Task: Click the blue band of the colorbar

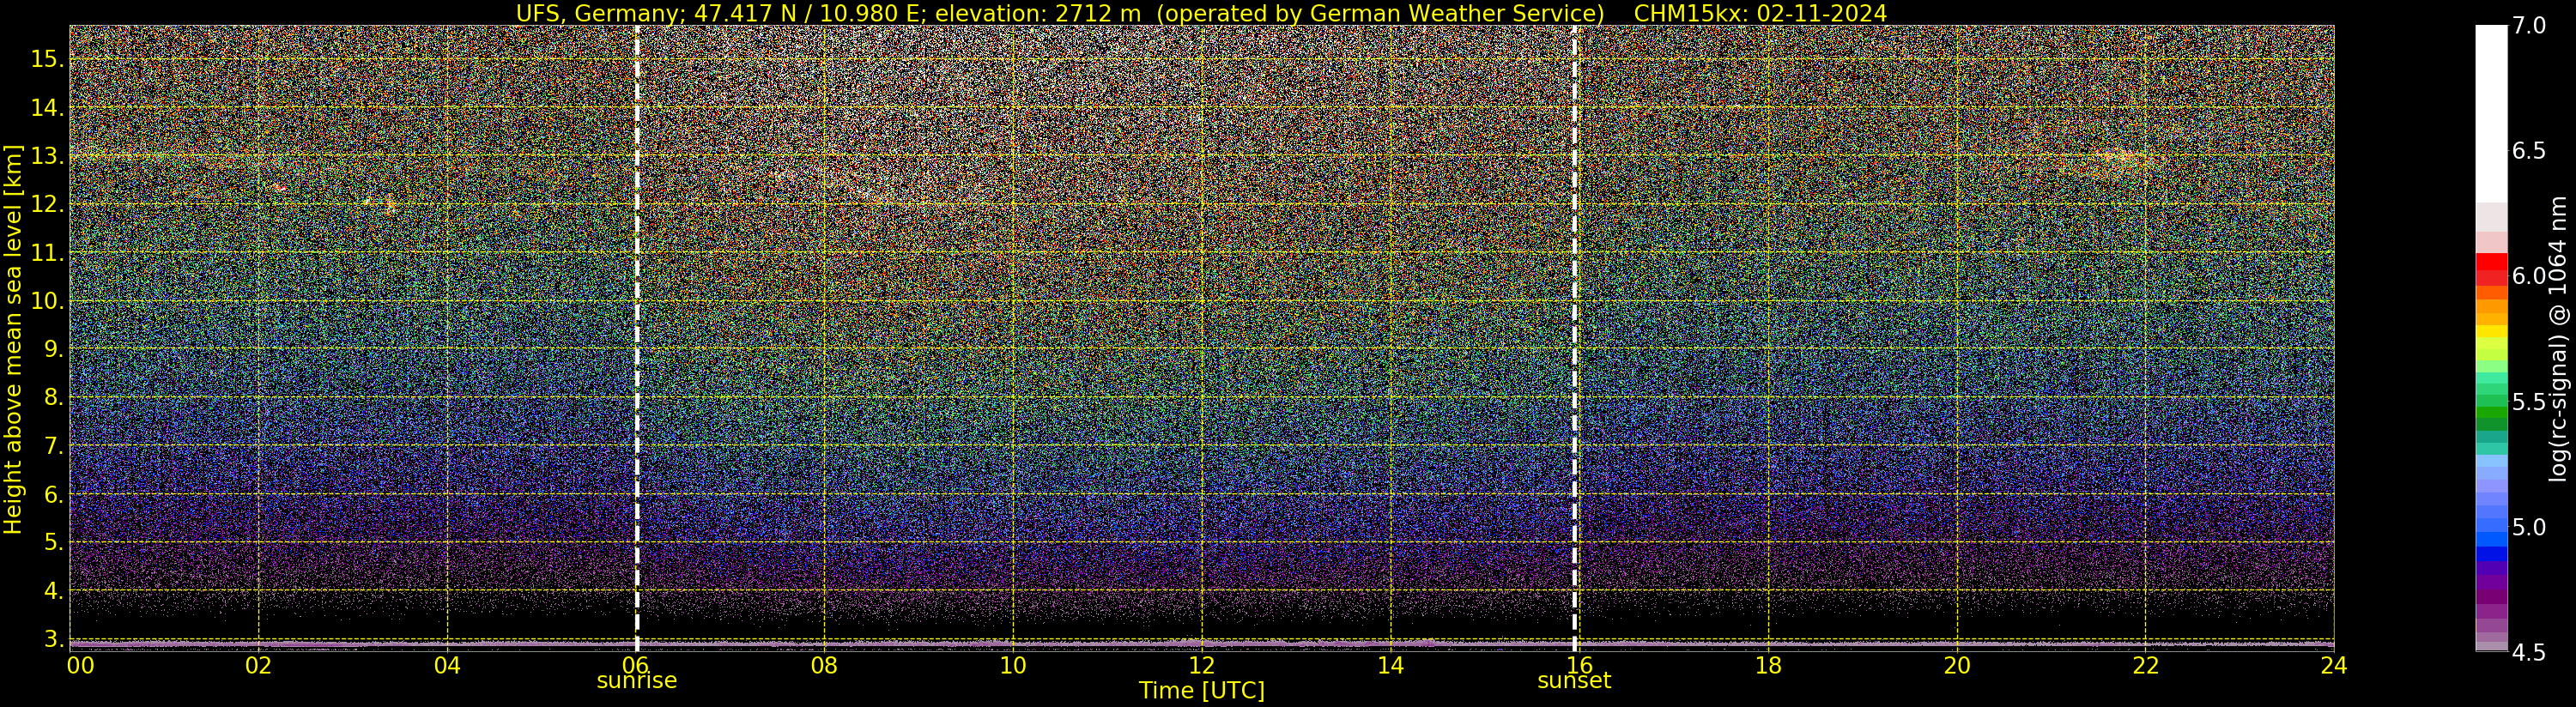Action: pos(2491,553)
